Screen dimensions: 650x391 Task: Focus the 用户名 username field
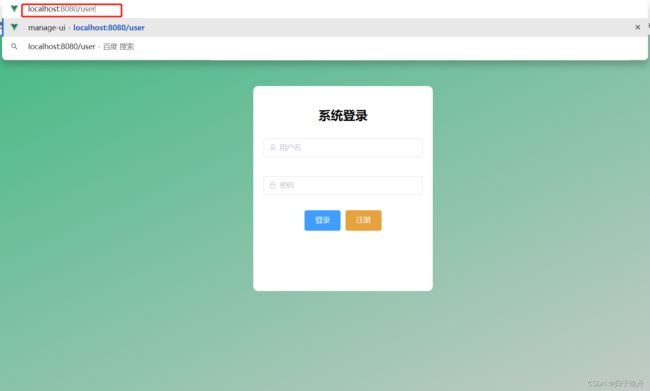[x=343, y=148]
